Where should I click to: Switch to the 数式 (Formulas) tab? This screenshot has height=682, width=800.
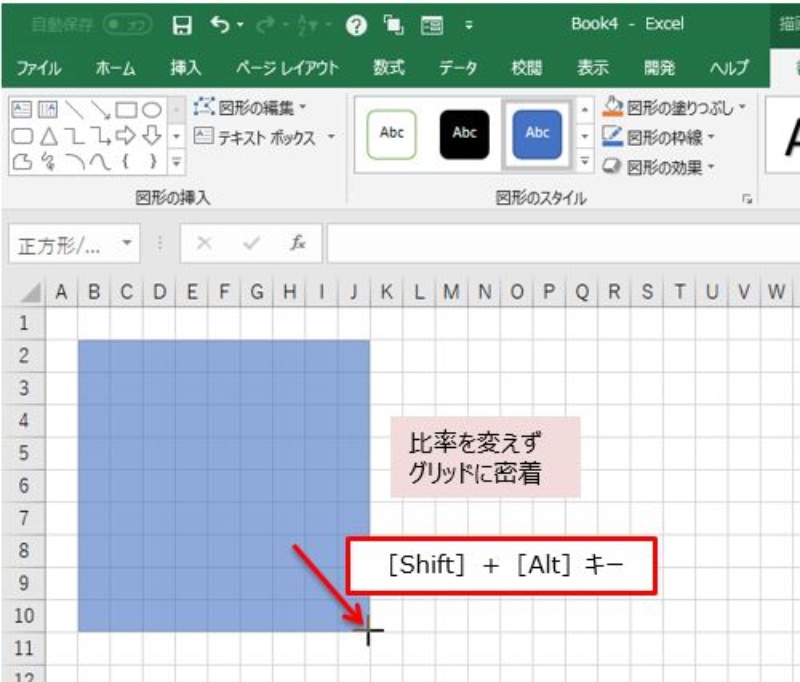pos(389,68)
